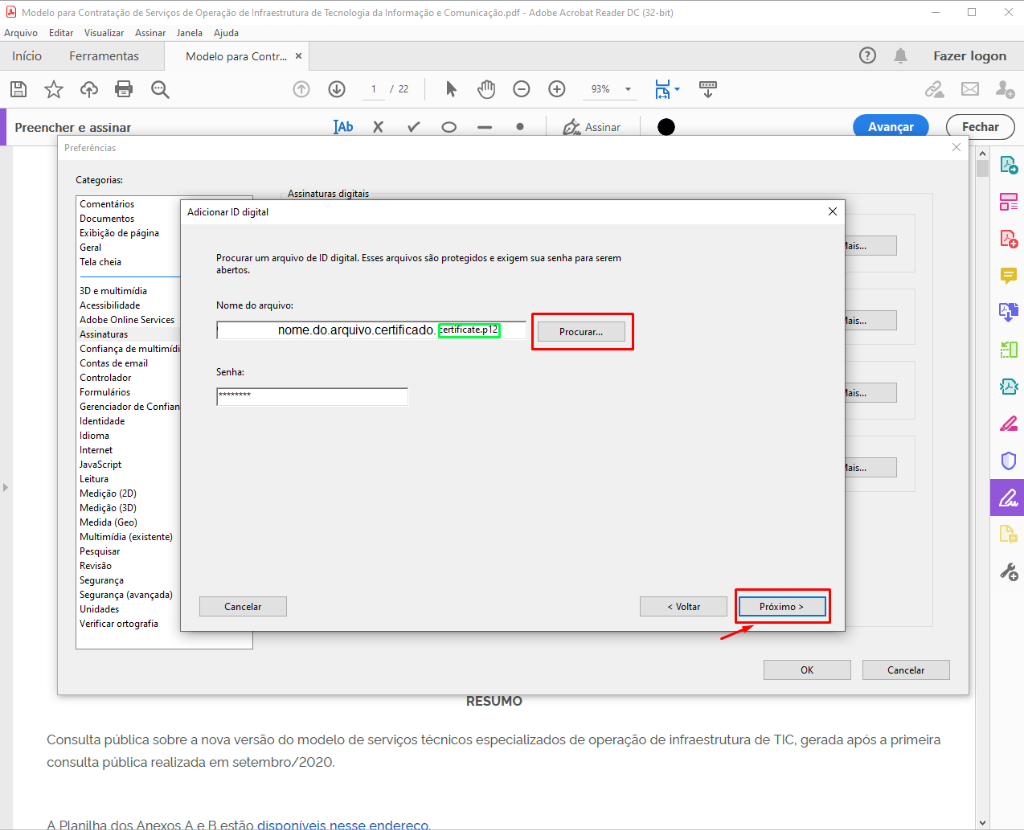The width and height of the screenshot is (1024, 830).
Task: Open the Help question mark icon
Action: tap(867, 56)
